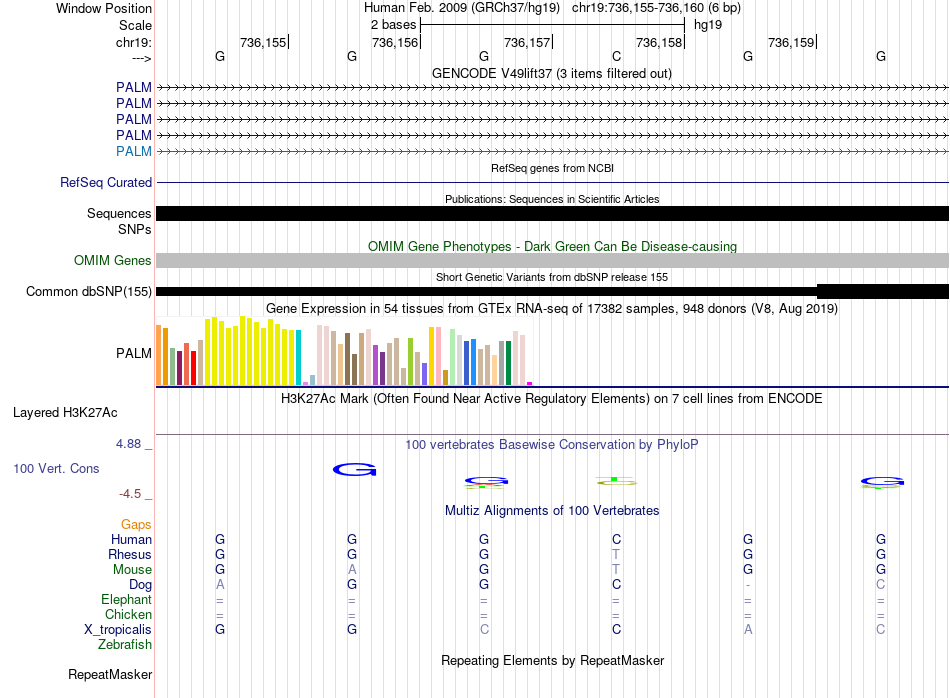
Task: Click the gray OMIM Genes bar
Action: (x=552, y=261)
